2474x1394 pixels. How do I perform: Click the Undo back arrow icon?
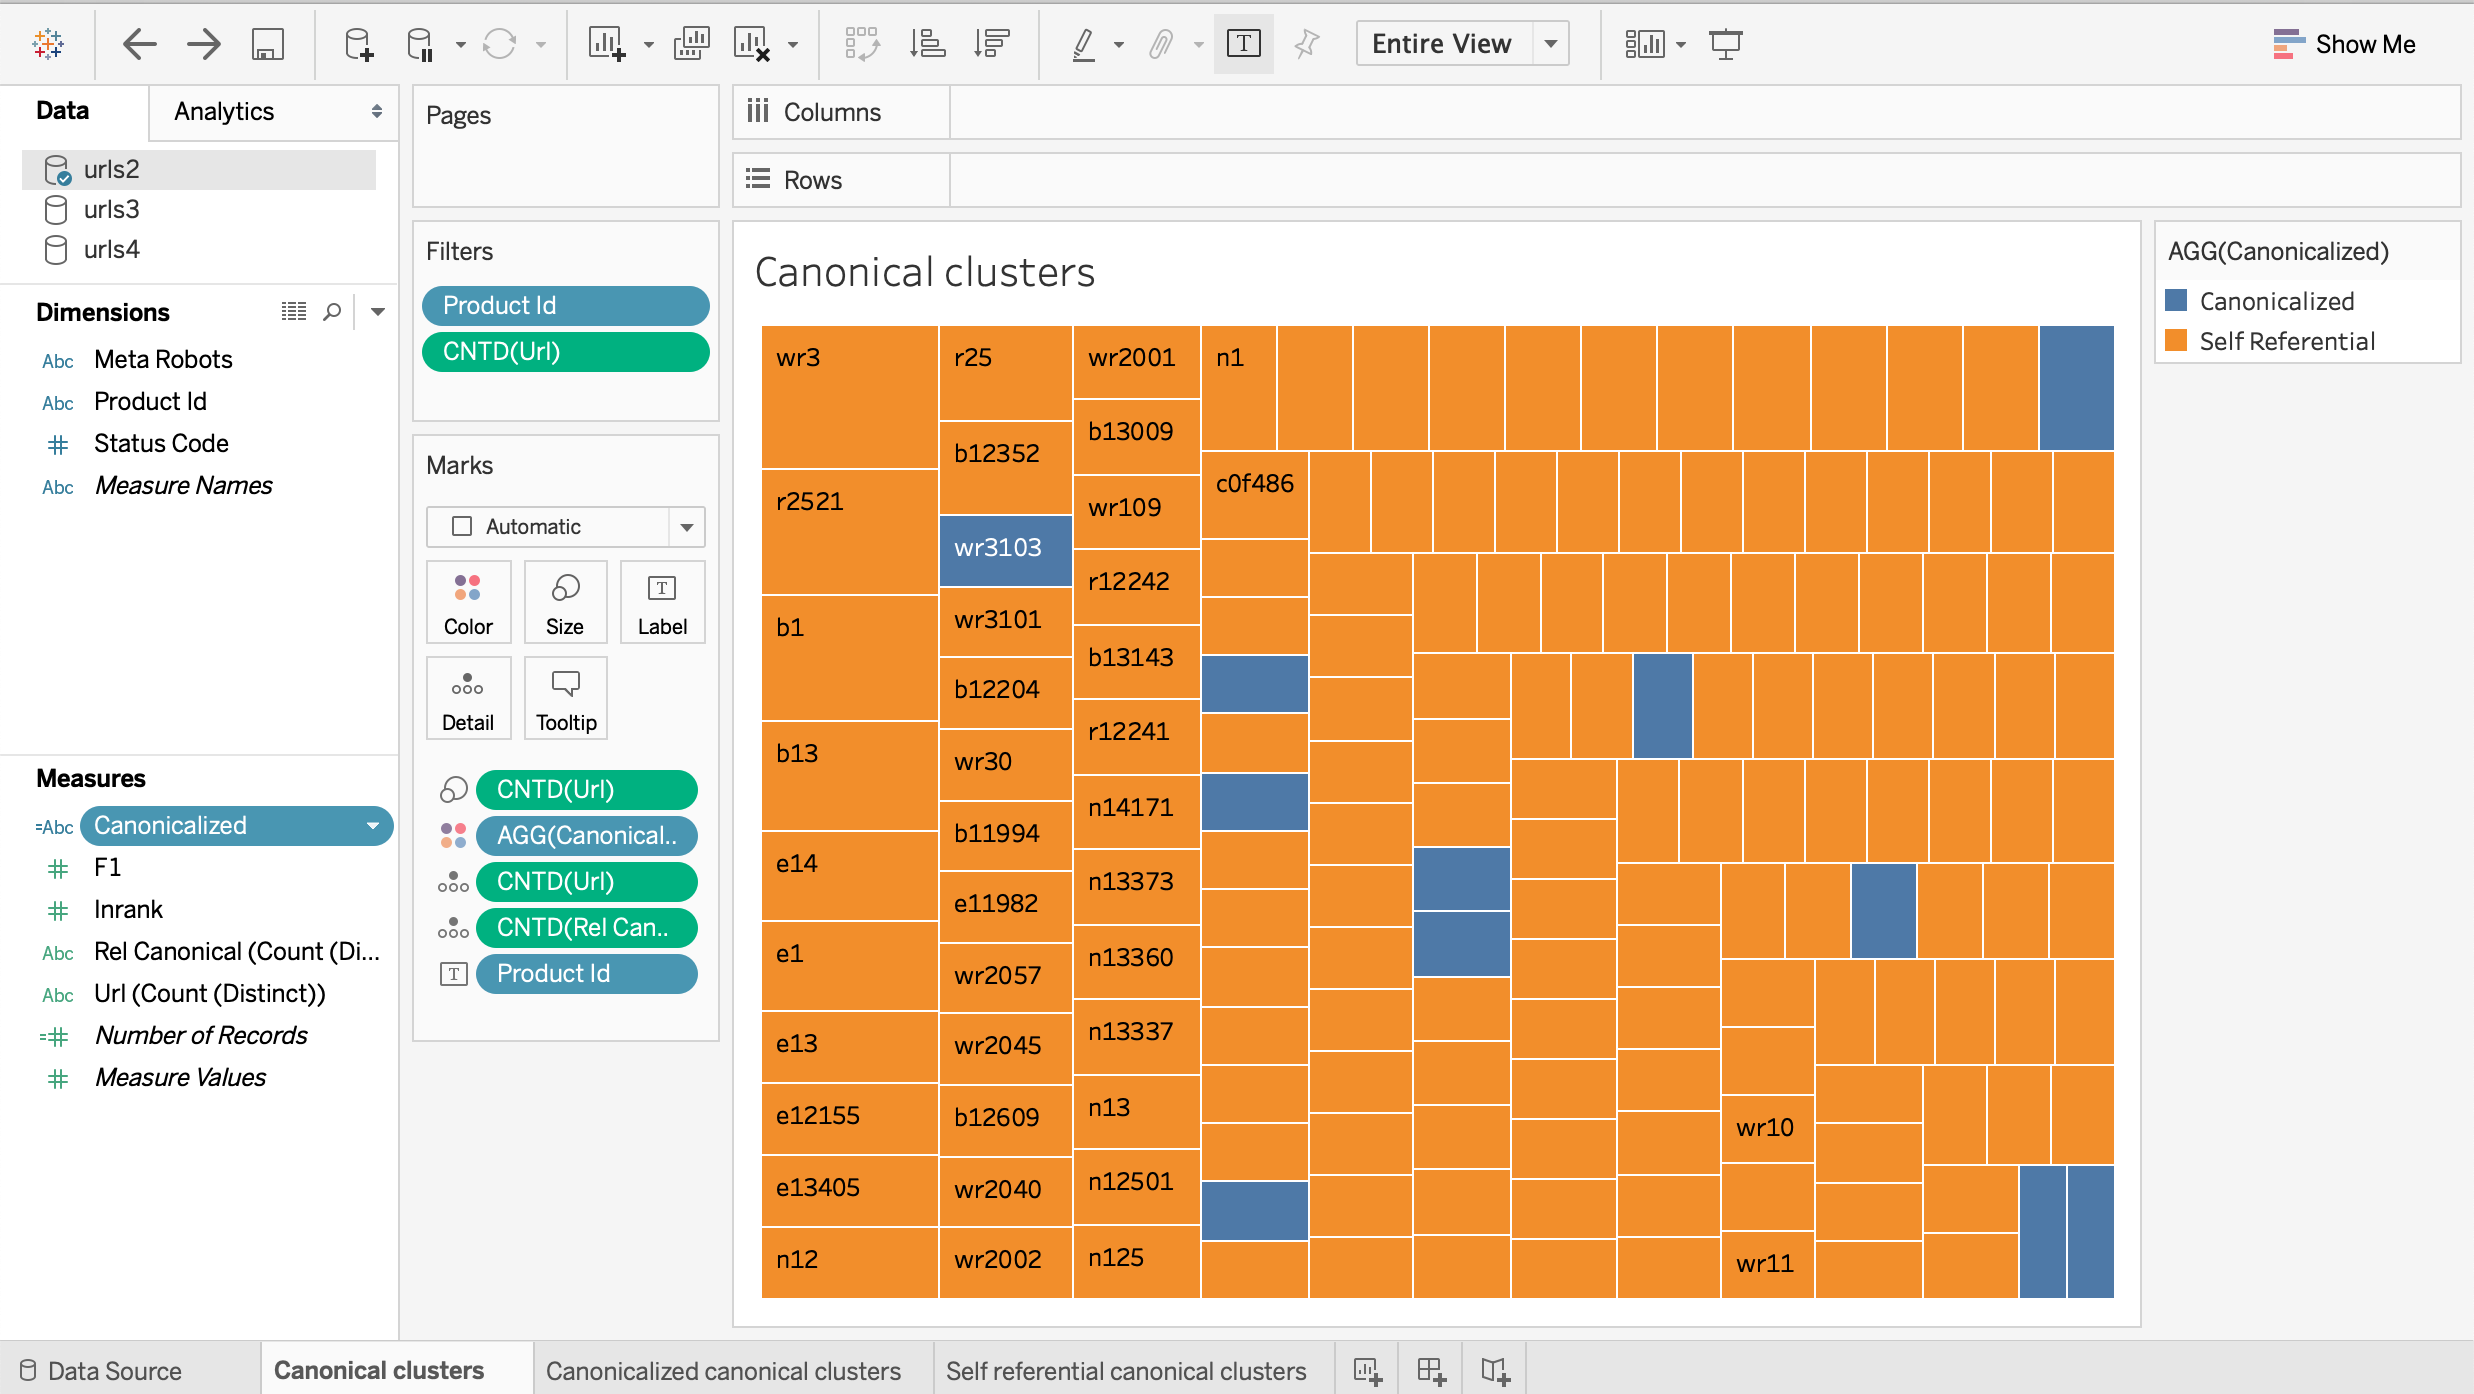tap(139, 44)
